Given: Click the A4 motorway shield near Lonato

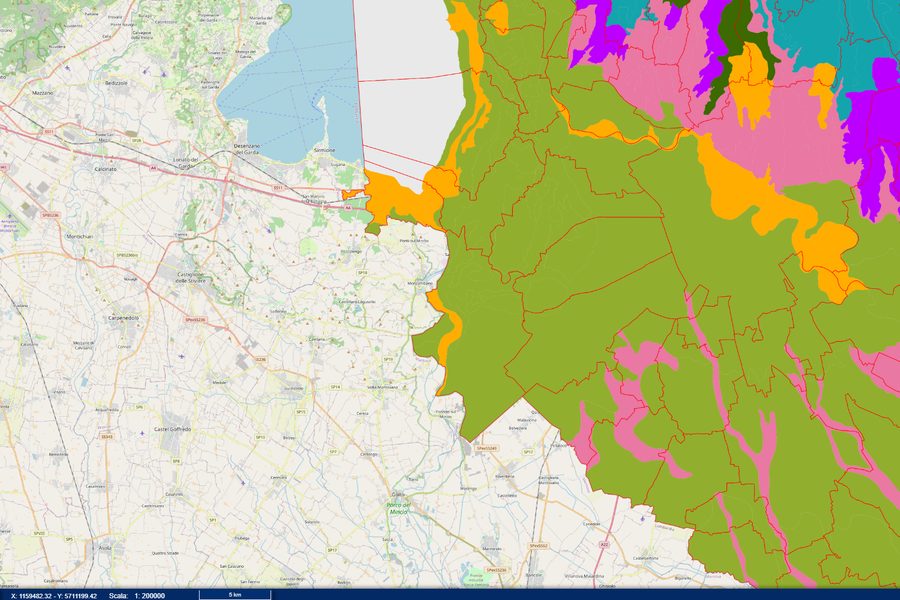Looking at the screenshot, I should [153, 168].
